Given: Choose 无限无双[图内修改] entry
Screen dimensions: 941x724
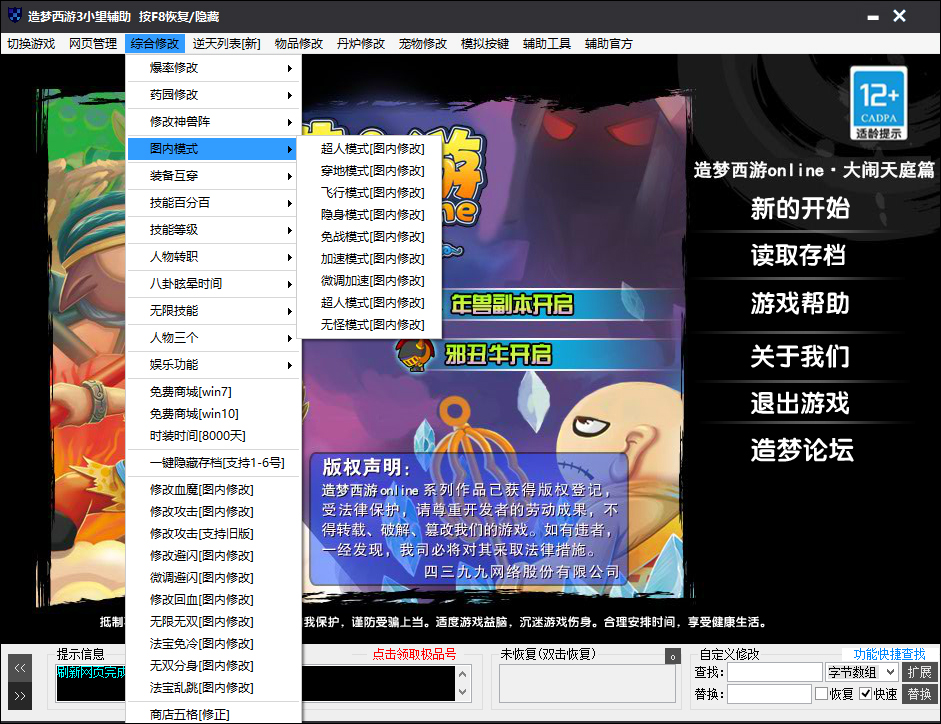Looking at the screenshot, I should (213, 622).
